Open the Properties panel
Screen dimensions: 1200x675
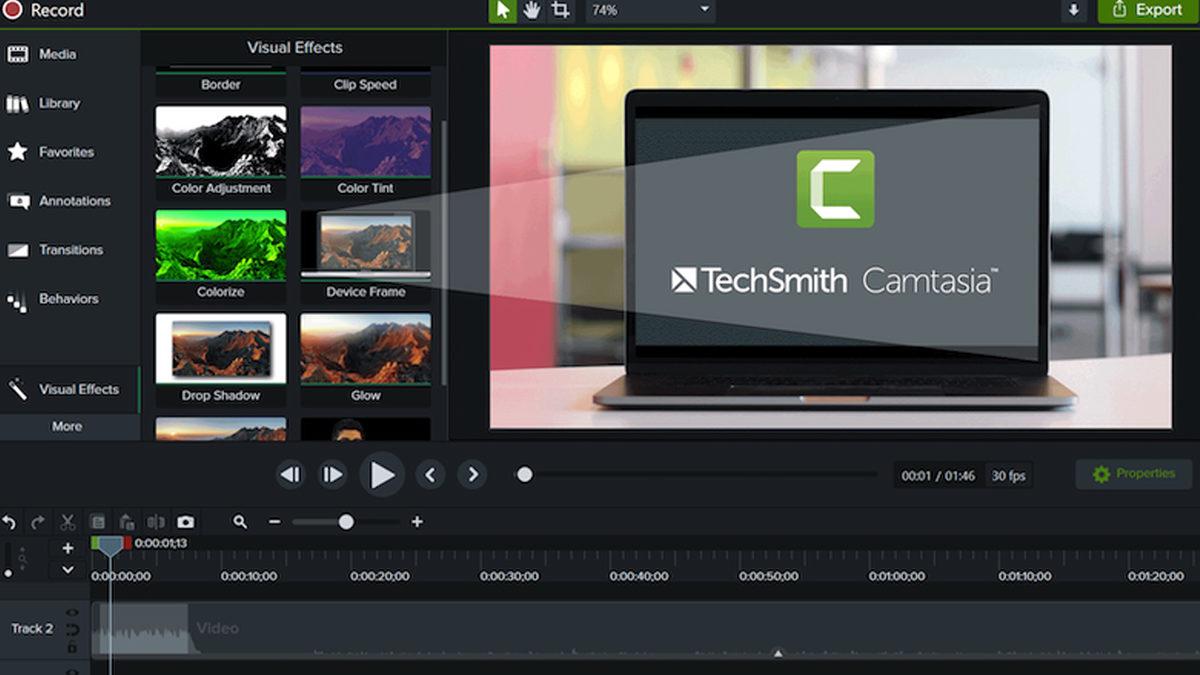point(1133,474)
